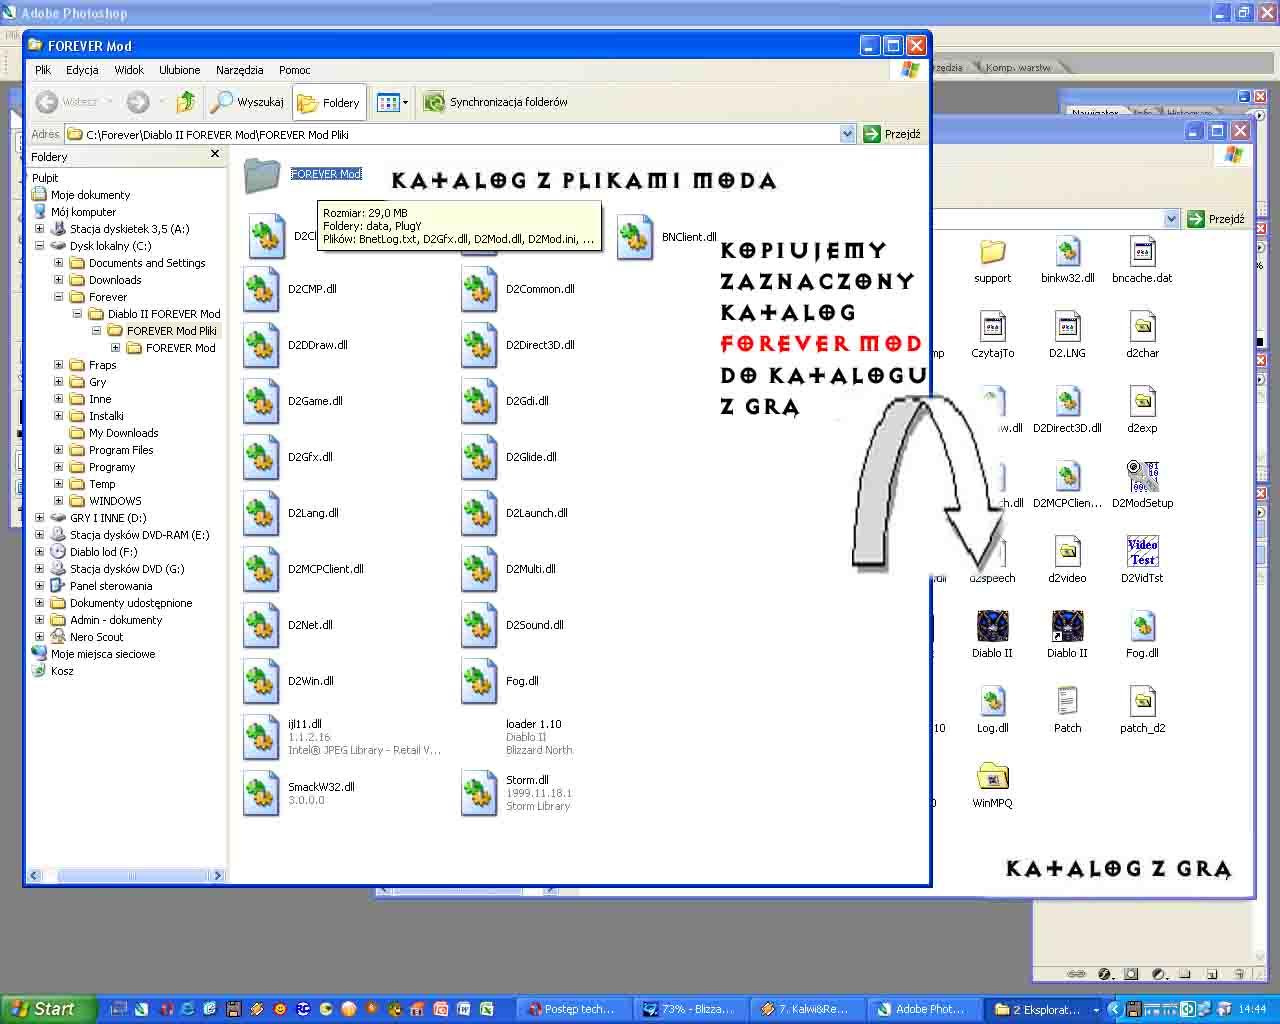Open the Ulubione menu

point(179,70)
